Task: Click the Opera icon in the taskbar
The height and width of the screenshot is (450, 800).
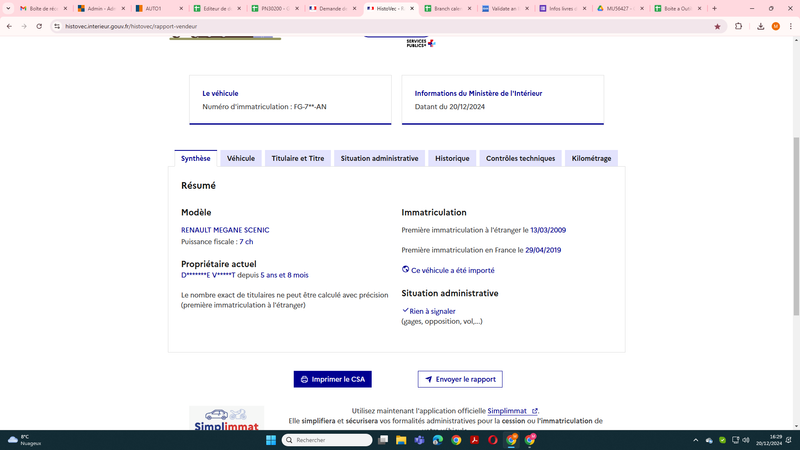Action: [492, 440]
